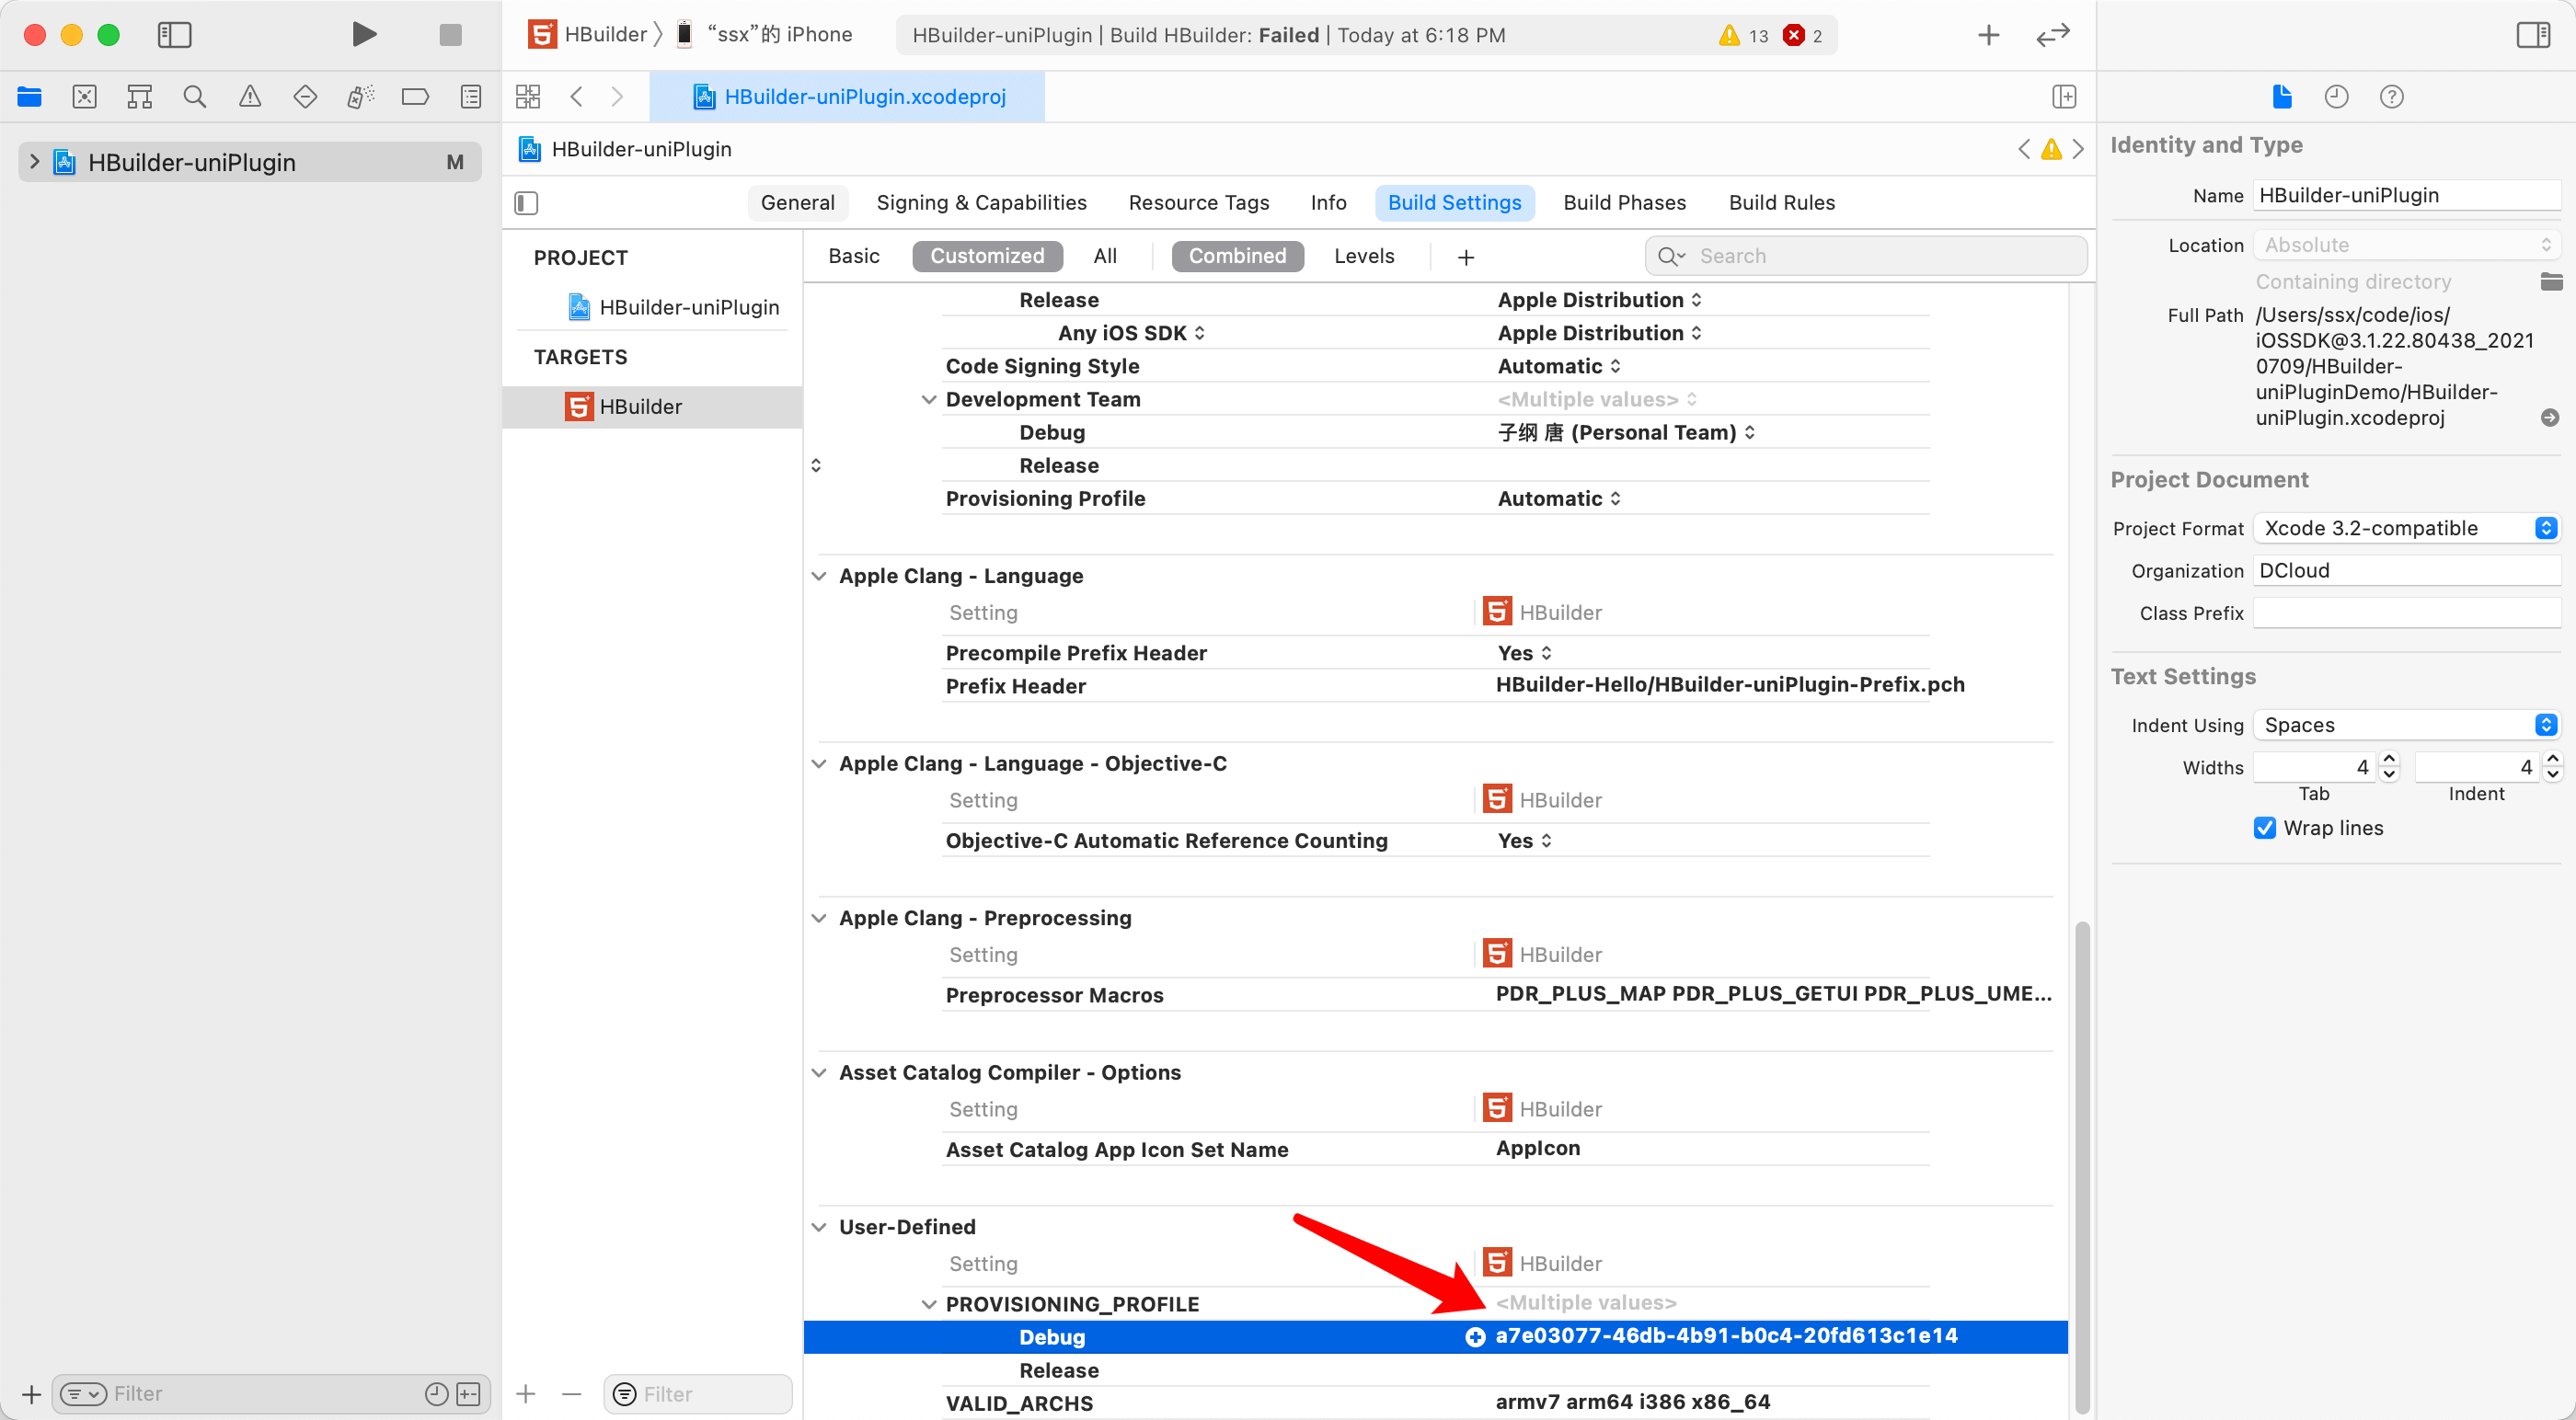
Task: Show the Quick Help inspector icon
Action: pos(2391,97)
